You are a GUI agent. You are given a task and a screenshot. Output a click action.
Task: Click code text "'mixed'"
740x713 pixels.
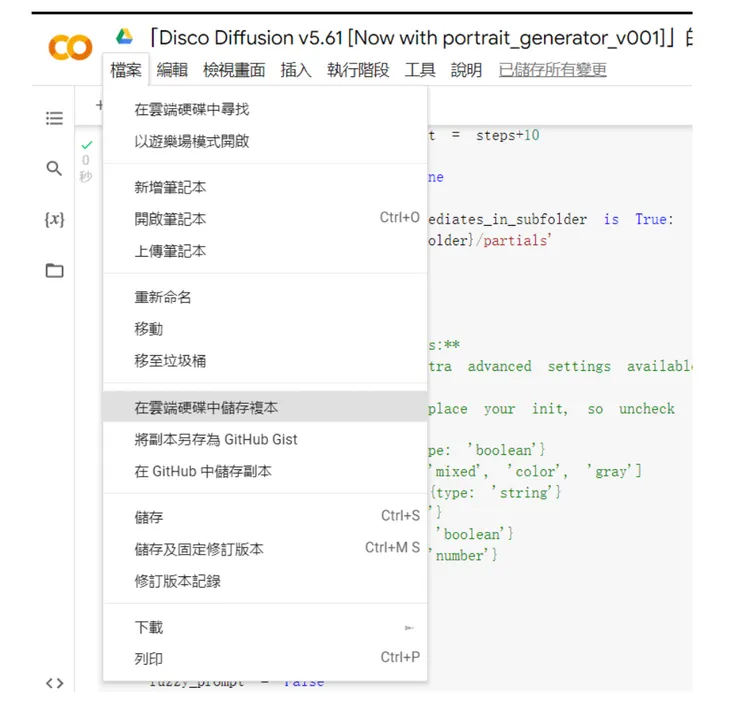[455, 471]
